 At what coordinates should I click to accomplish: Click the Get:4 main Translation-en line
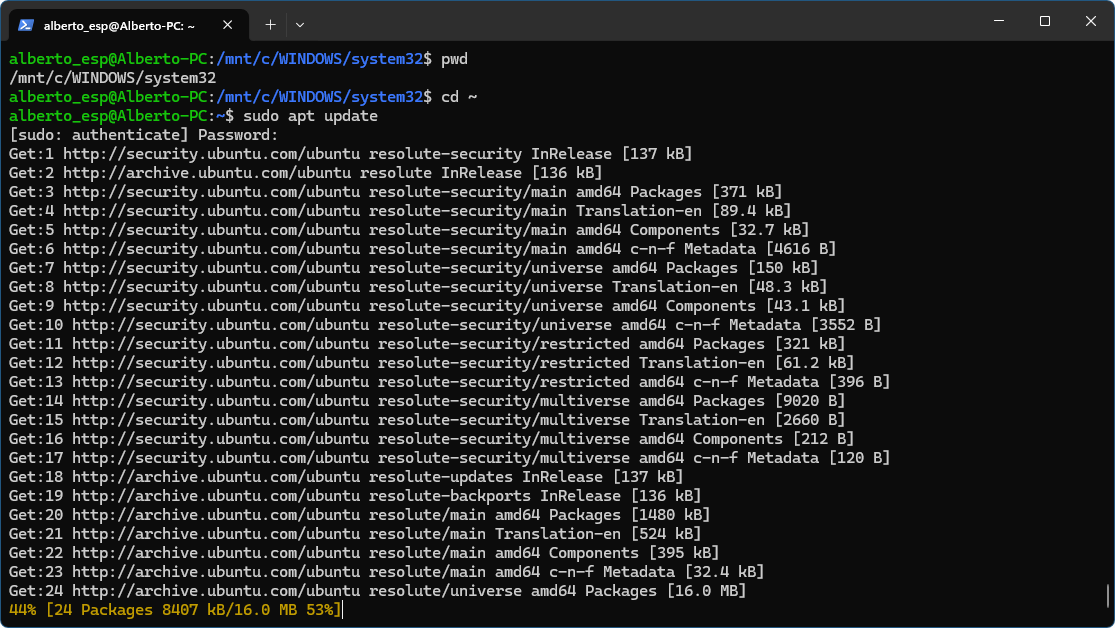(x=400, y=211)
